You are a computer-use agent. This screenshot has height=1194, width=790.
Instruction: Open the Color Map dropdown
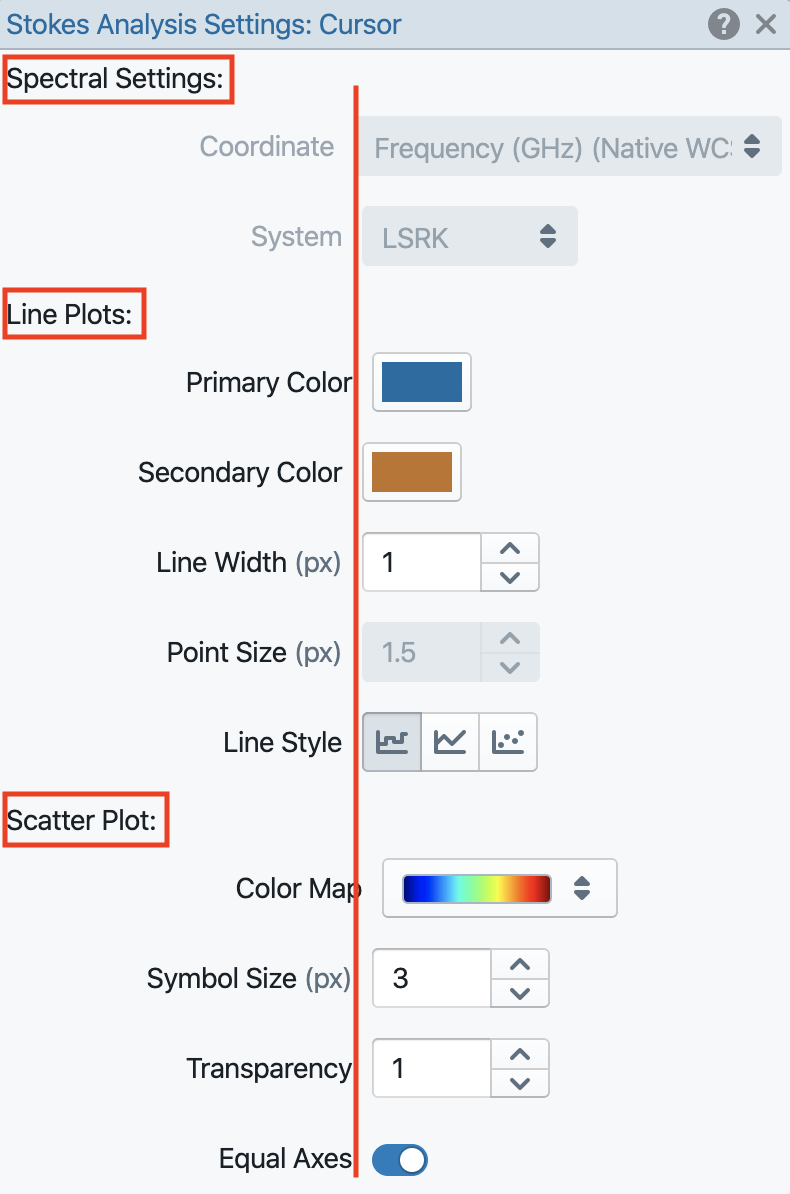pos(499,888)
